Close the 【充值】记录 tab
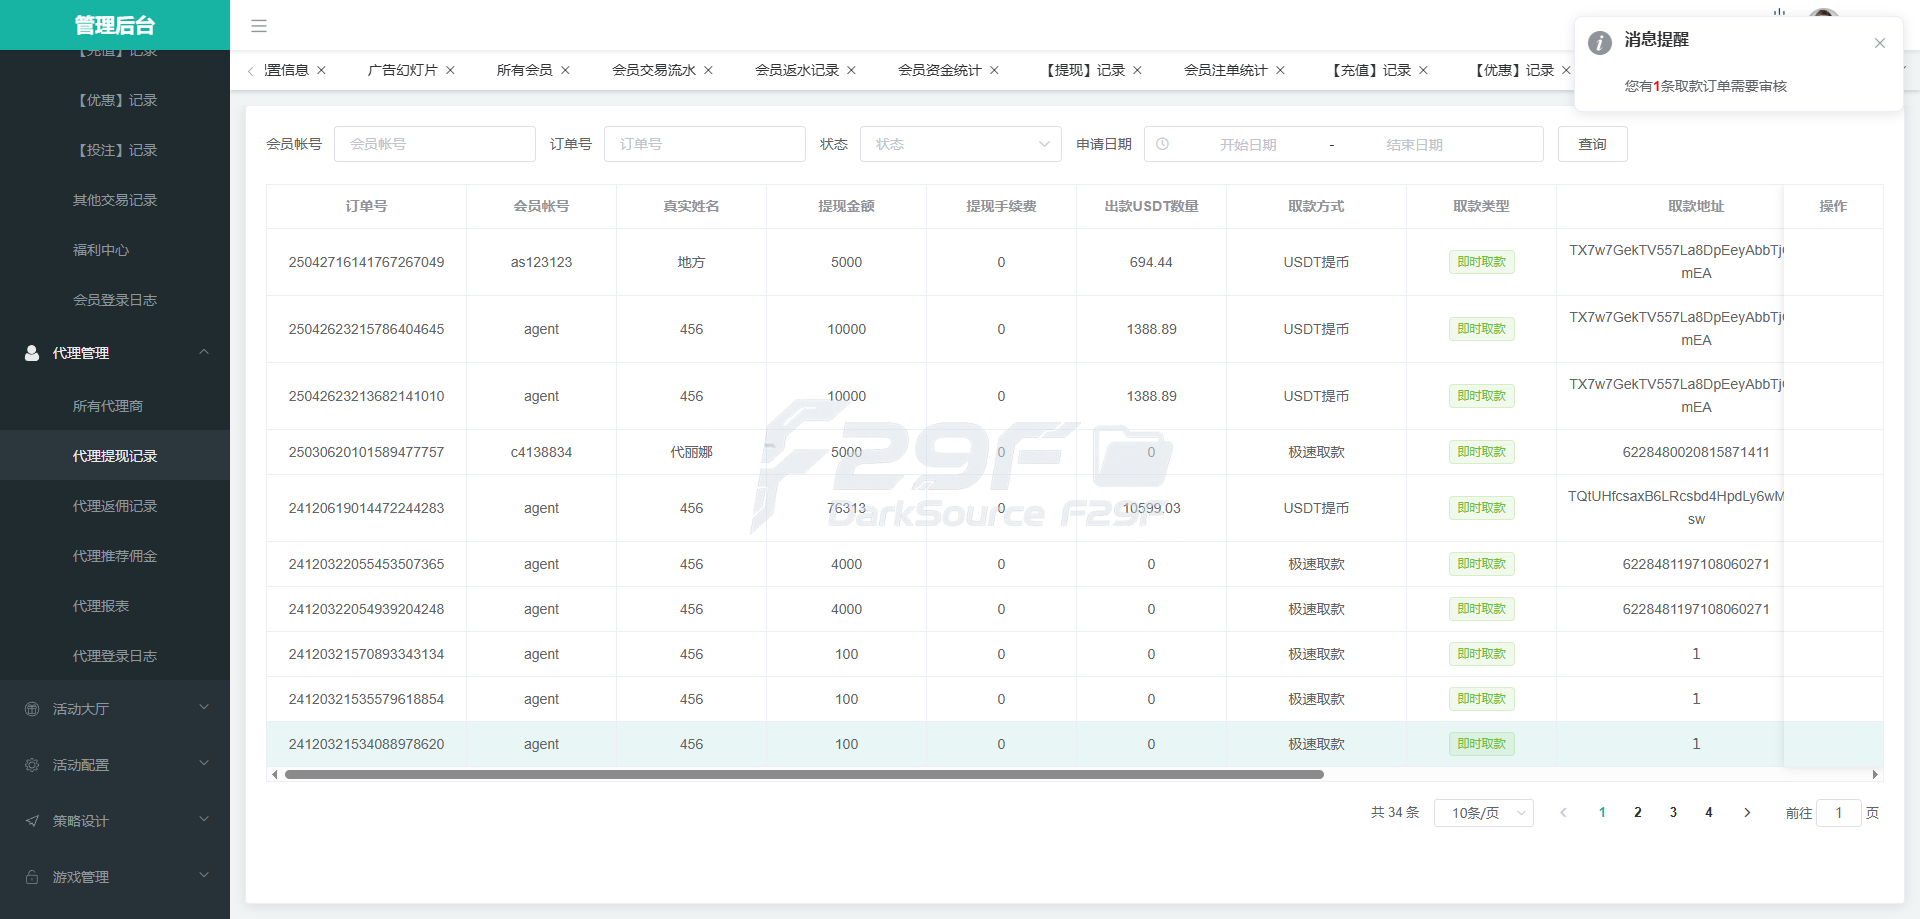Screen dimensions: 1920x919 click(1423, 70)
